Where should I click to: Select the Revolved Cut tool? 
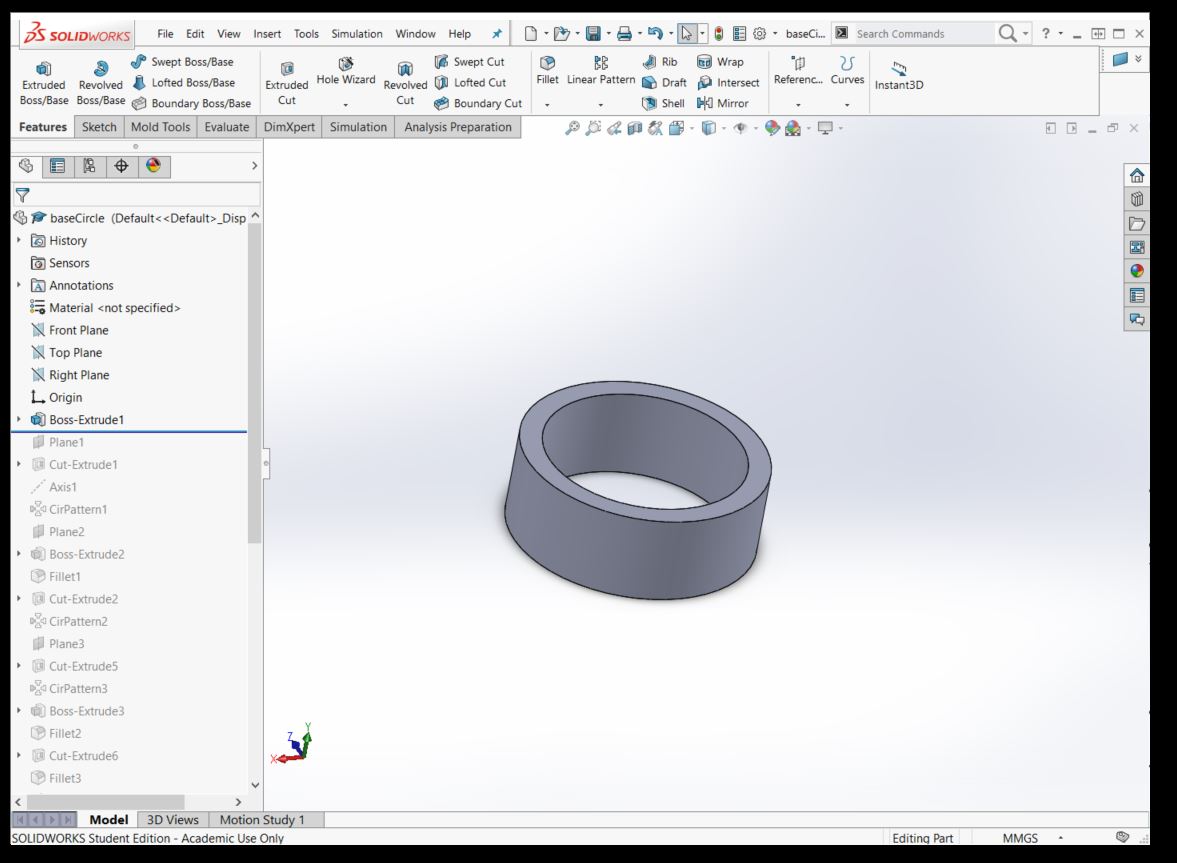pos(405,83)
